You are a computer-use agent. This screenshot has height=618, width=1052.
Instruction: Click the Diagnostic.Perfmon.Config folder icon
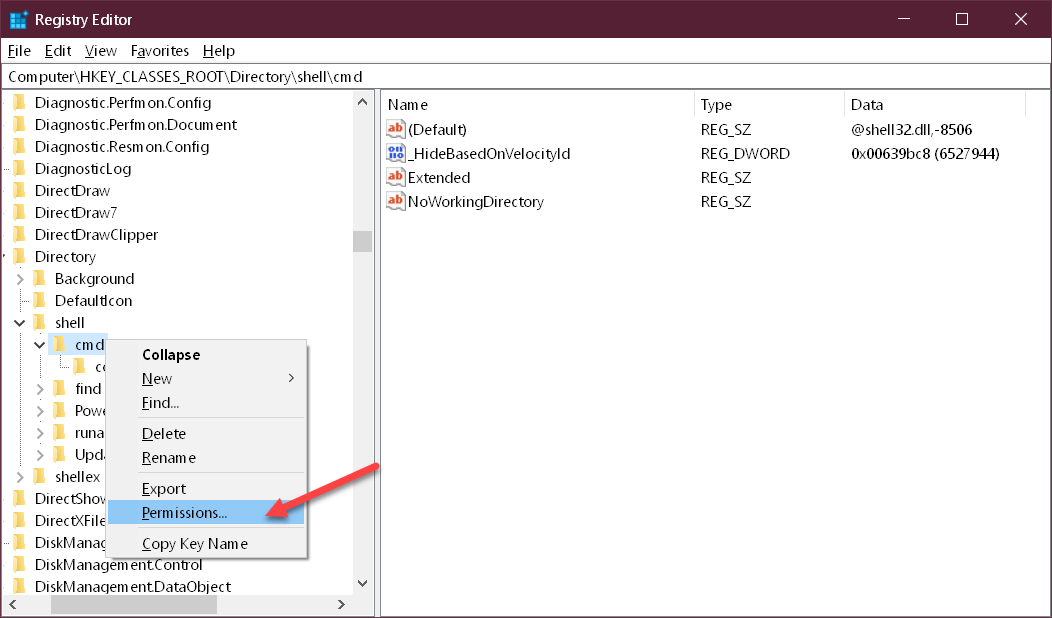[19, 103]
